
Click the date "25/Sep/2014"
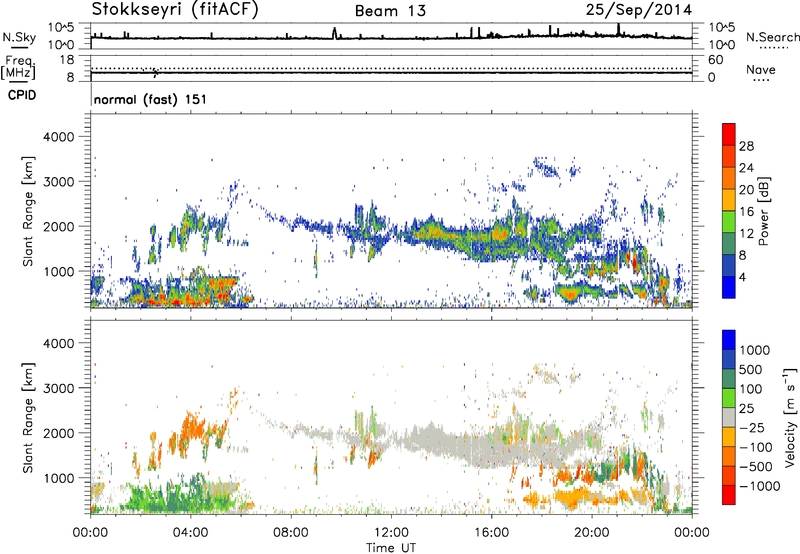(x=639, y=10)
